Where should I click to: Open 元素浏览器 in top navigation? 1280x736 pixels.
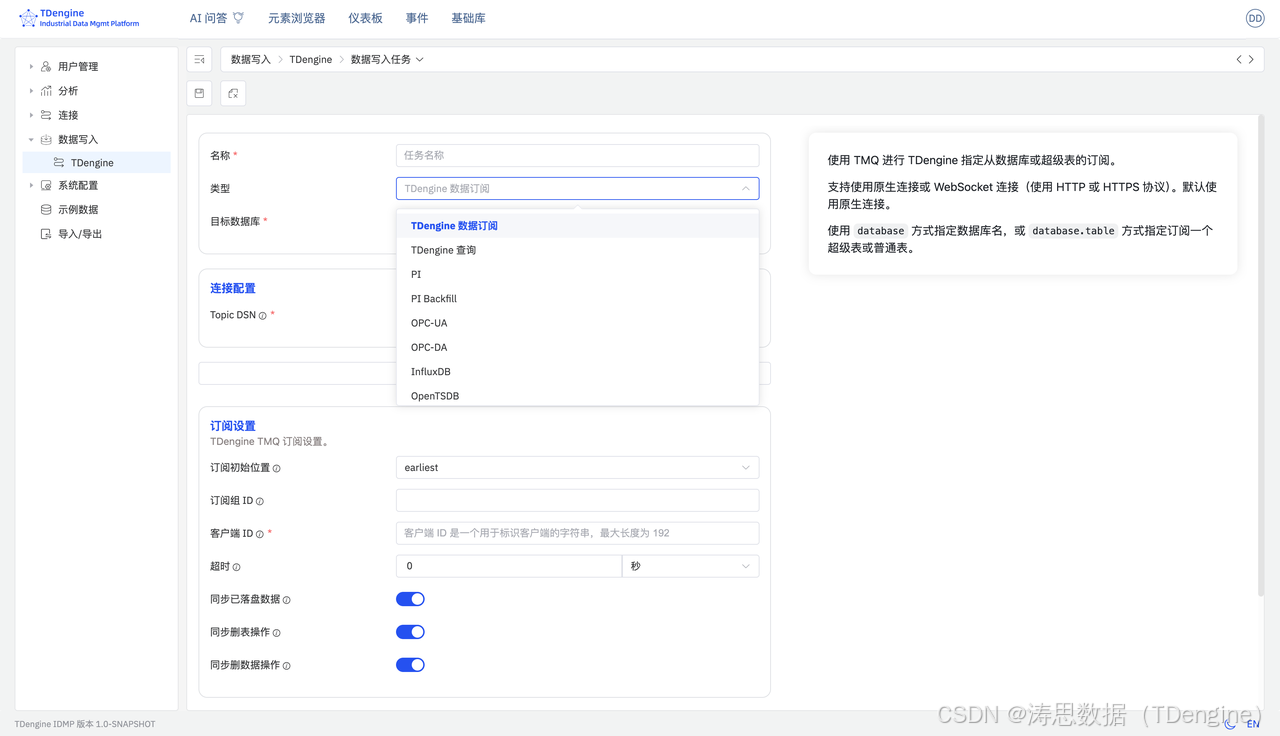click(297, 18)
